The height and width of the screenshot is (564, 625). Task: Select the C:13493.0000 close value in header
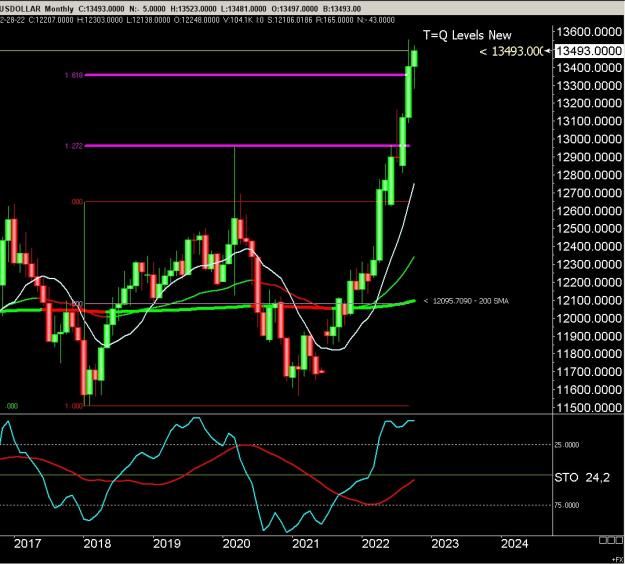coord(101,8)
